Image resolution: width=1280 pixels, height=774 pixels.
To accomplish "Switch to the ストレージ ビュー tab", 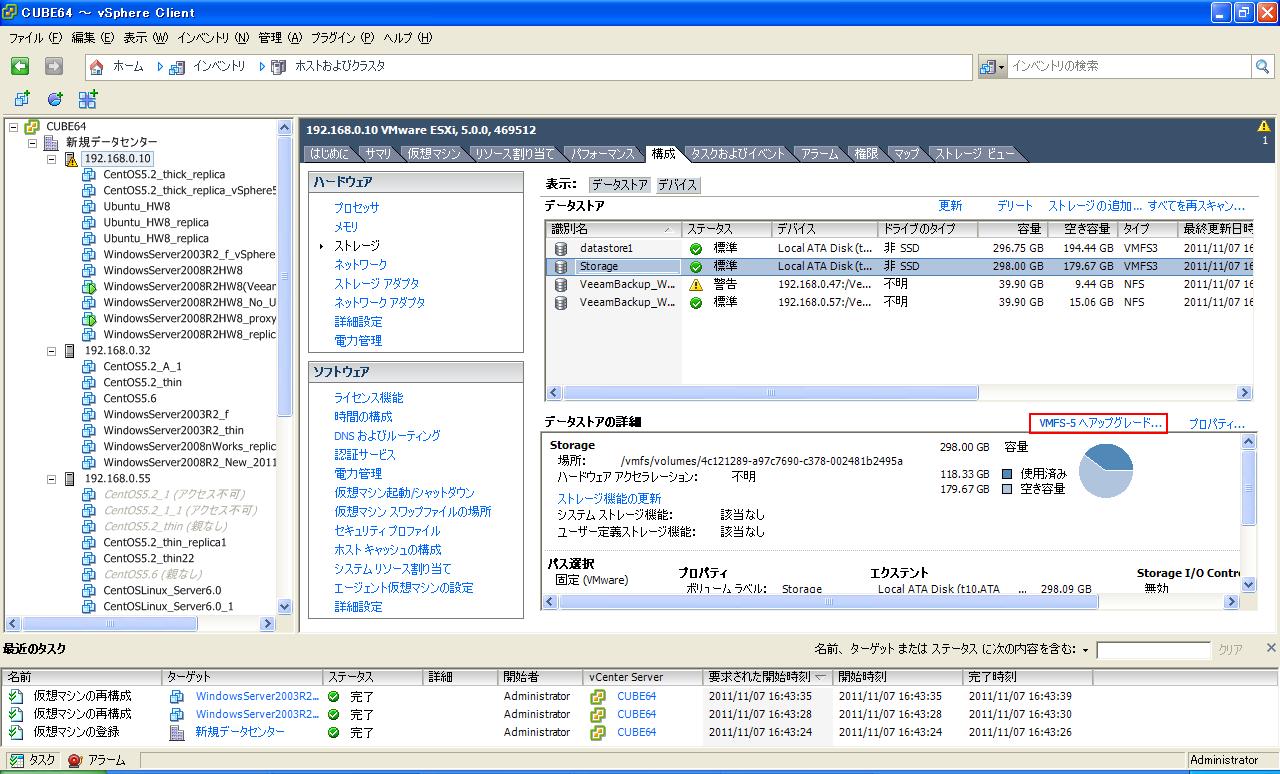I will 974,154.
